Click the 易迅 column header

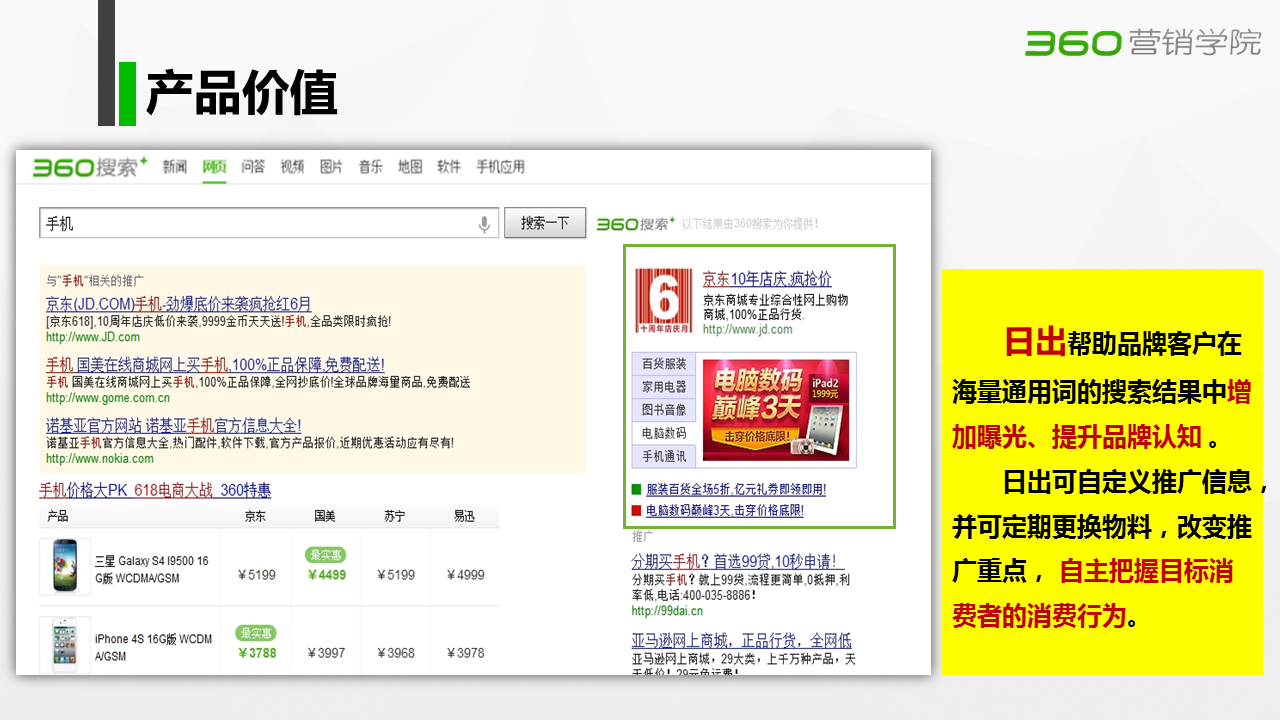[464, 517]
